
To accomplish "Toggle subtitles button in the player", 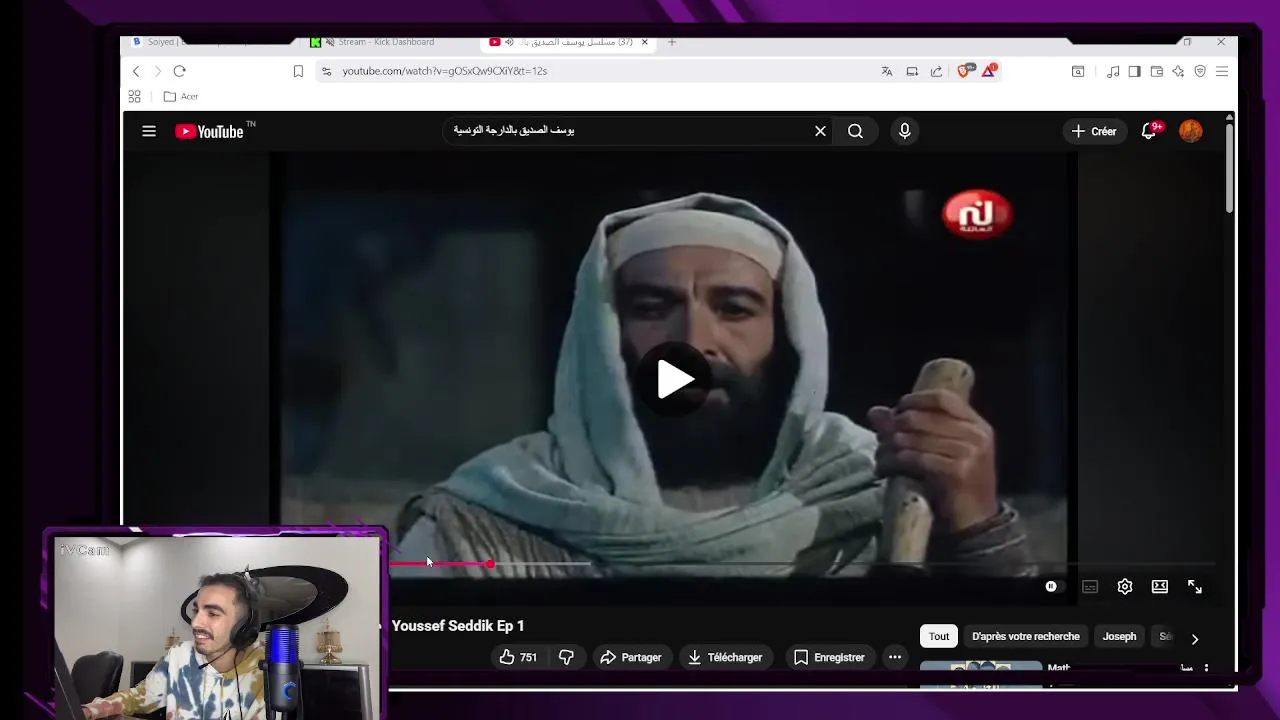I will 1090,587.
